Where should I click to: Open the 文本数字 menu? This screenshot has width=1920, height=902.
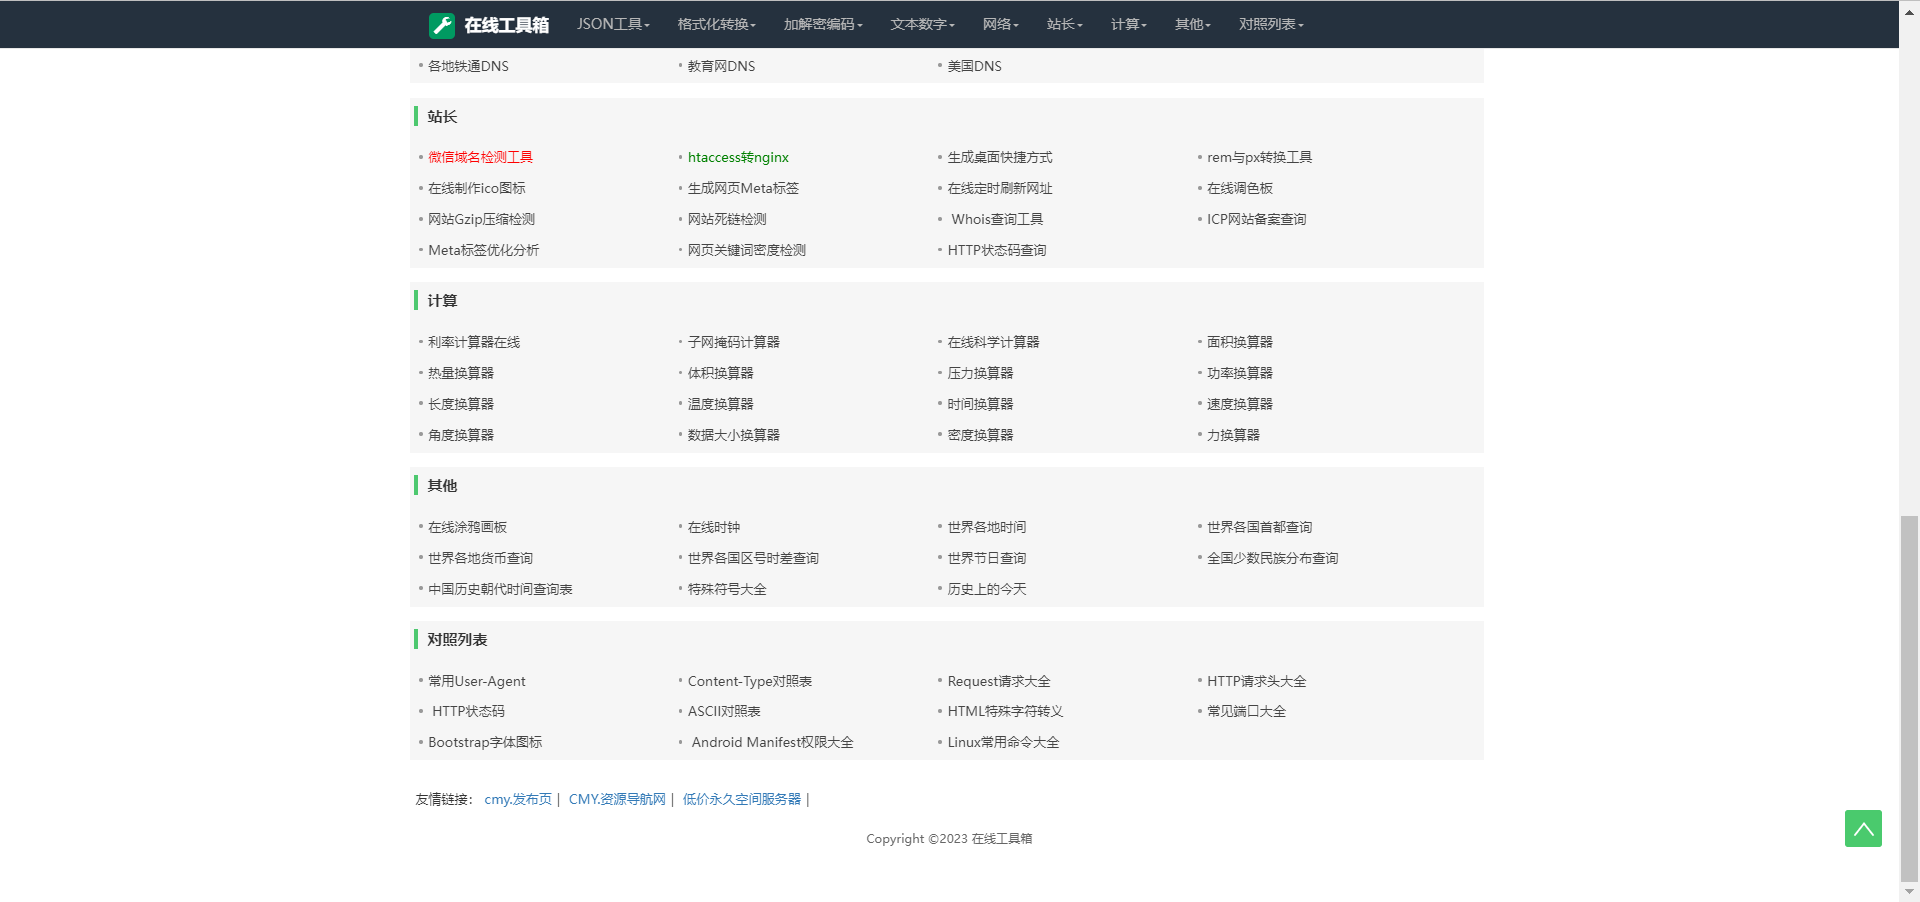[x=922, y=24]
